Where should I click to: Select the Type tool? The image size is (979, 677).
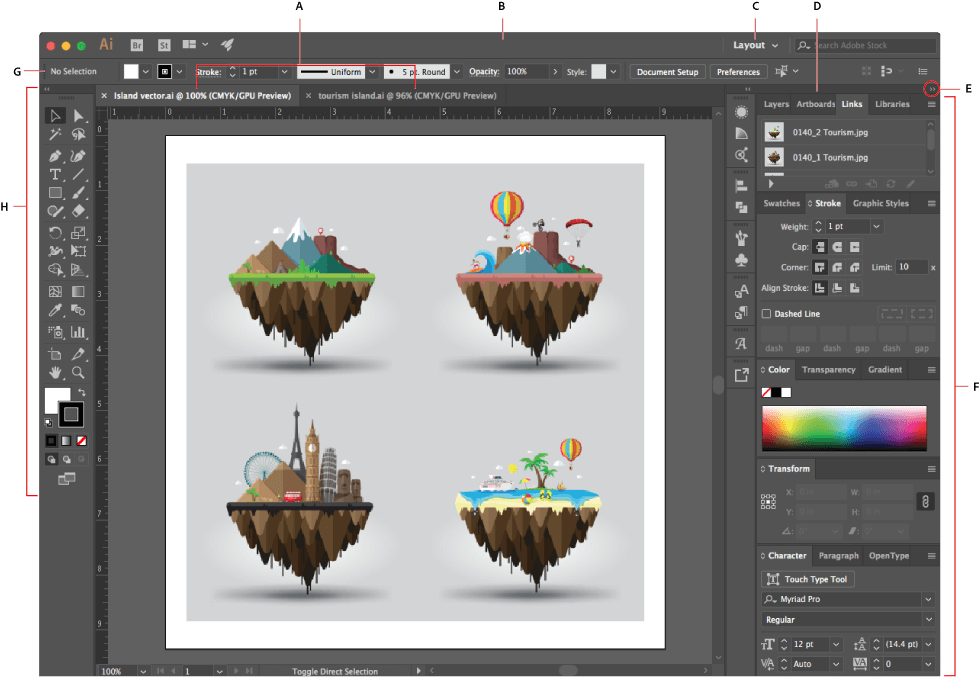coord(55,174)
